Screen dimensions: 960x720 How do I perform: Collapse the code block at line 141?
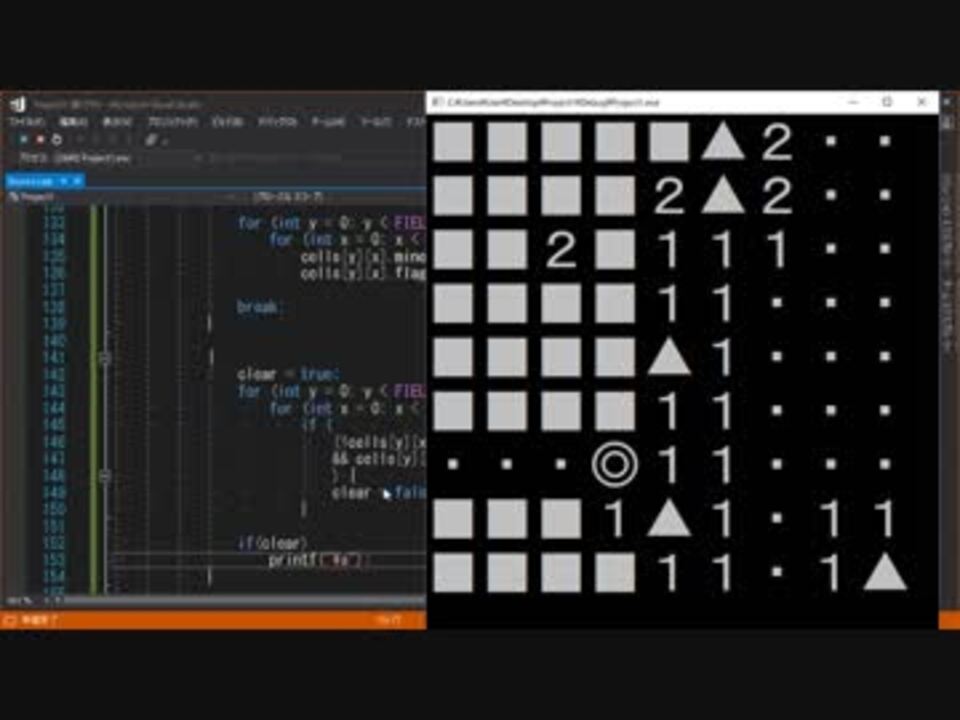coord(105,357)
